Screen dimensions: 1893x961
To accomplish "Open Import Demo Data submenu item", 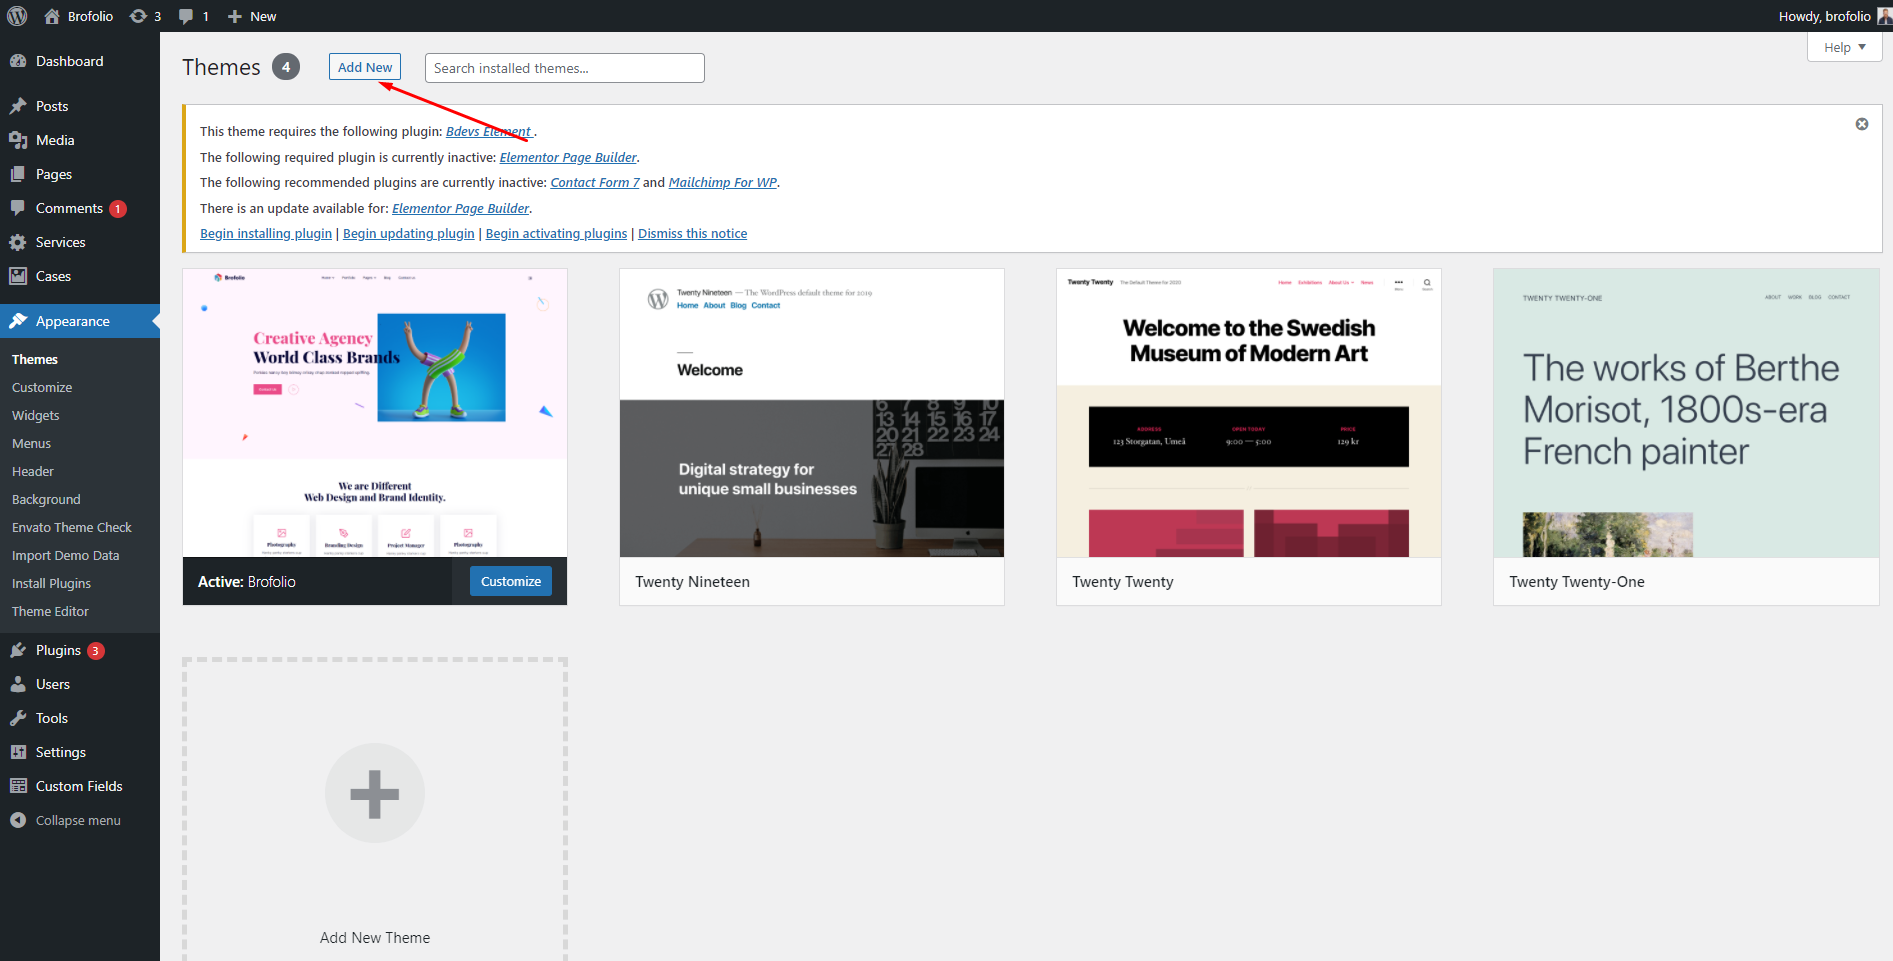I will coord(65,555).
